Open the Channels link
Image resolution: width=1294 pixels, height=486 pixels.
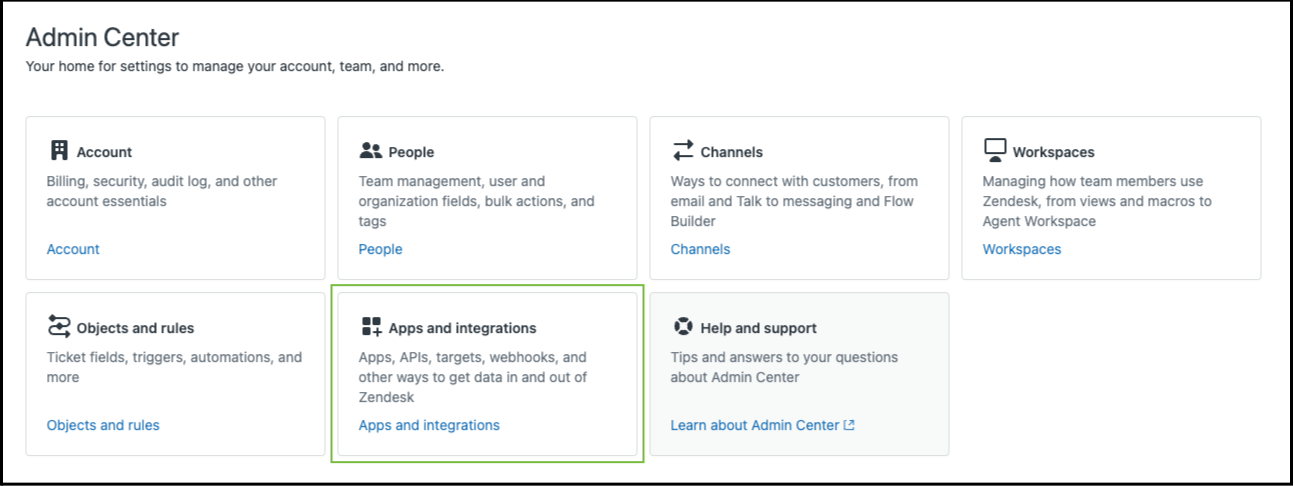point(700,249)
